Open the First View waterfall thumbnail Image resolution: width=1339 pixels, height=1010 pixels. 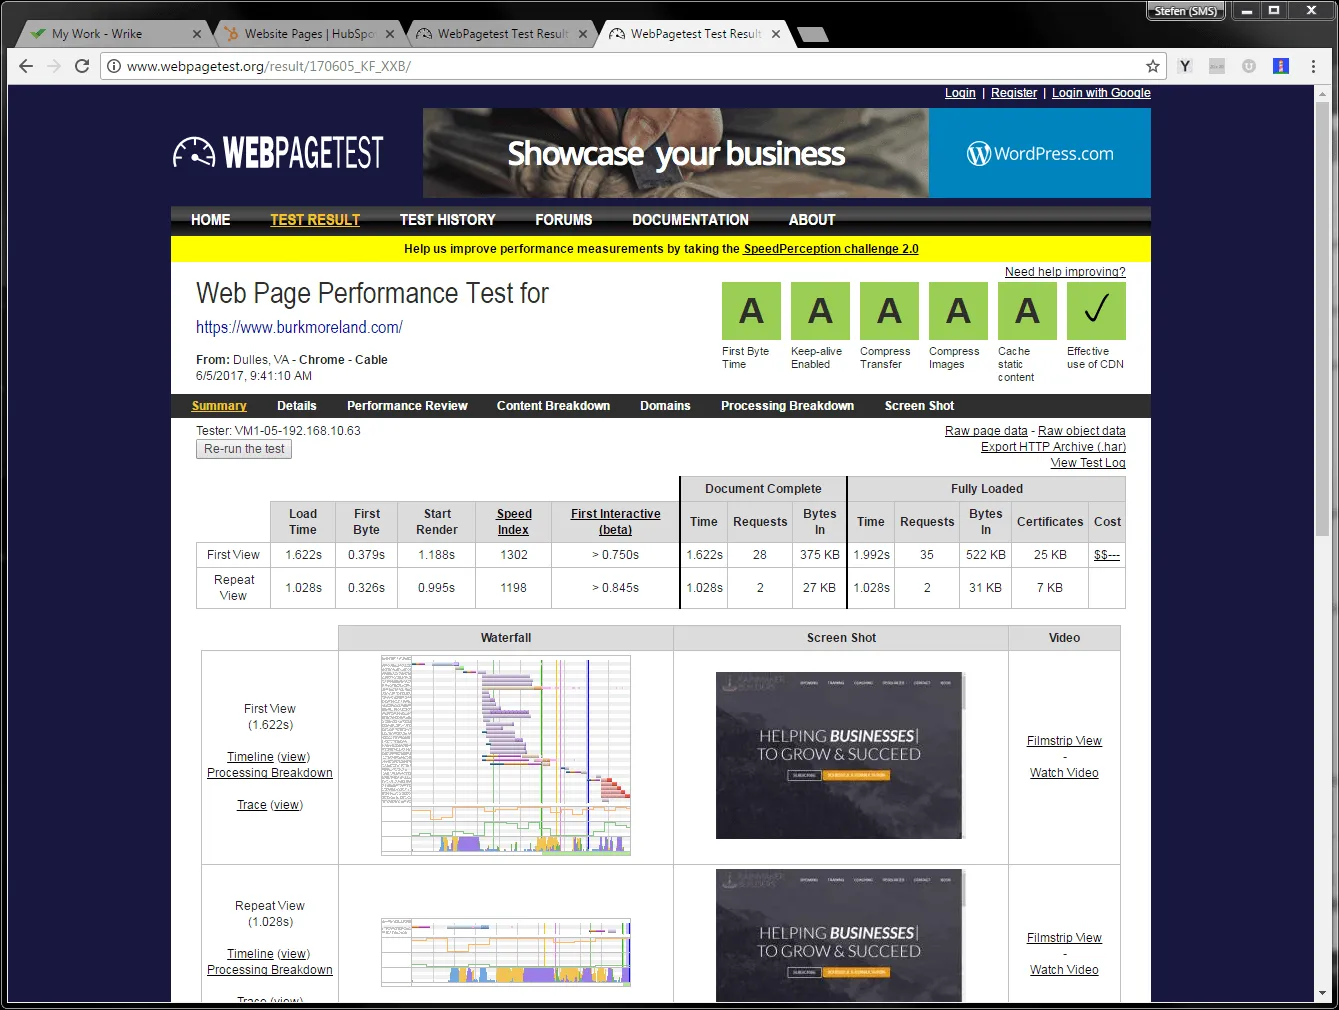point(506,755)
